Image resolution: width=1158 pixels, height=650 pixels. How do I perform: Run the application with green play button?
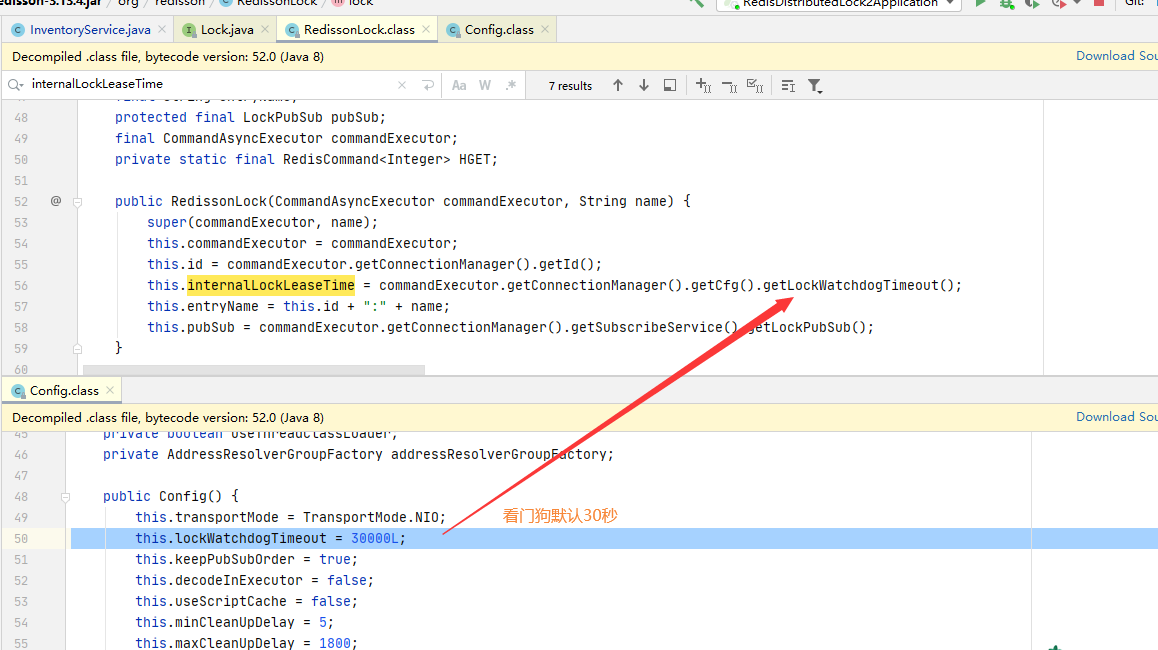[981, 3]
